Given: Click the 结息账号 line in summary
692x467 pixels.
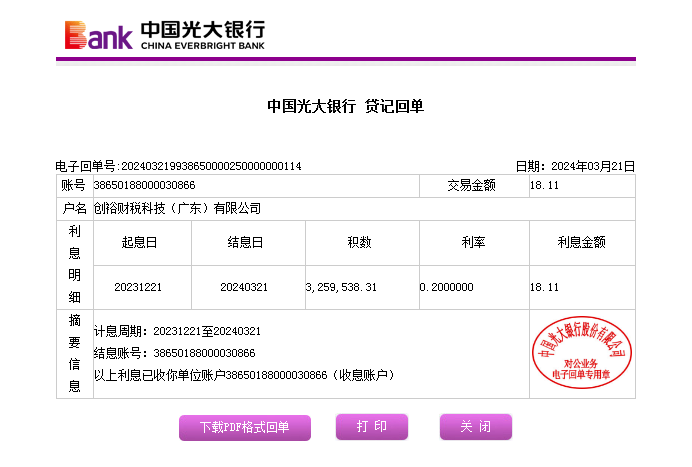Looking at the screenshot, I should click(174, 353).
